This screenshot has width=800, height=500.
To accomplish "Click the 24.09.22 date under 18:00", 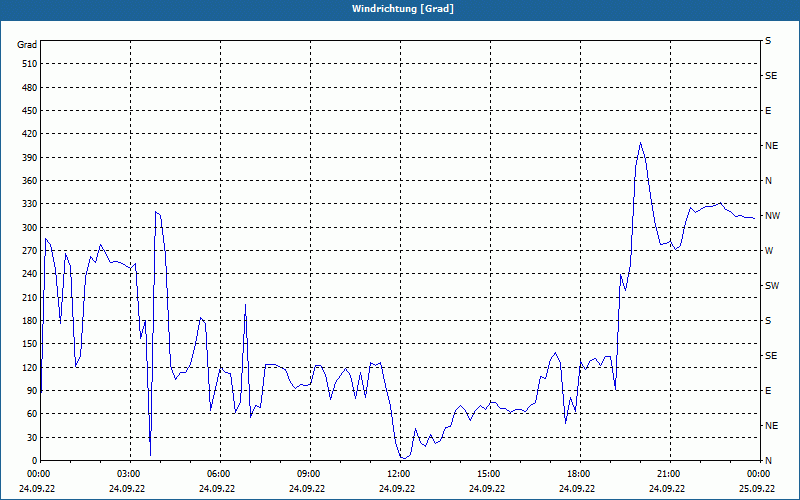I will (x=577, y=488).
